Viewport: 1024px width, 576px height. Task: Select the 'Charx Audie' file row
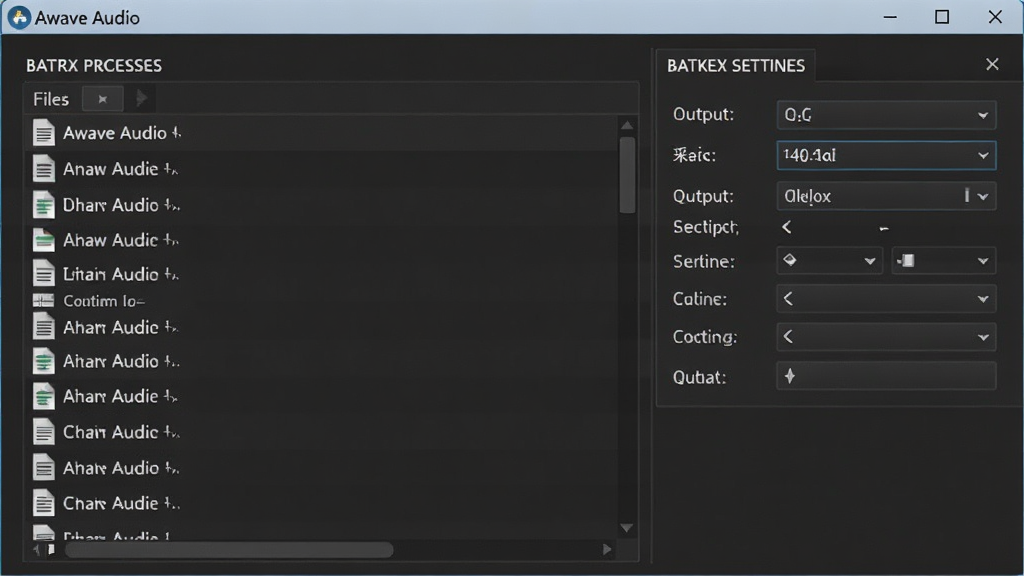click(x=323, y=504)
